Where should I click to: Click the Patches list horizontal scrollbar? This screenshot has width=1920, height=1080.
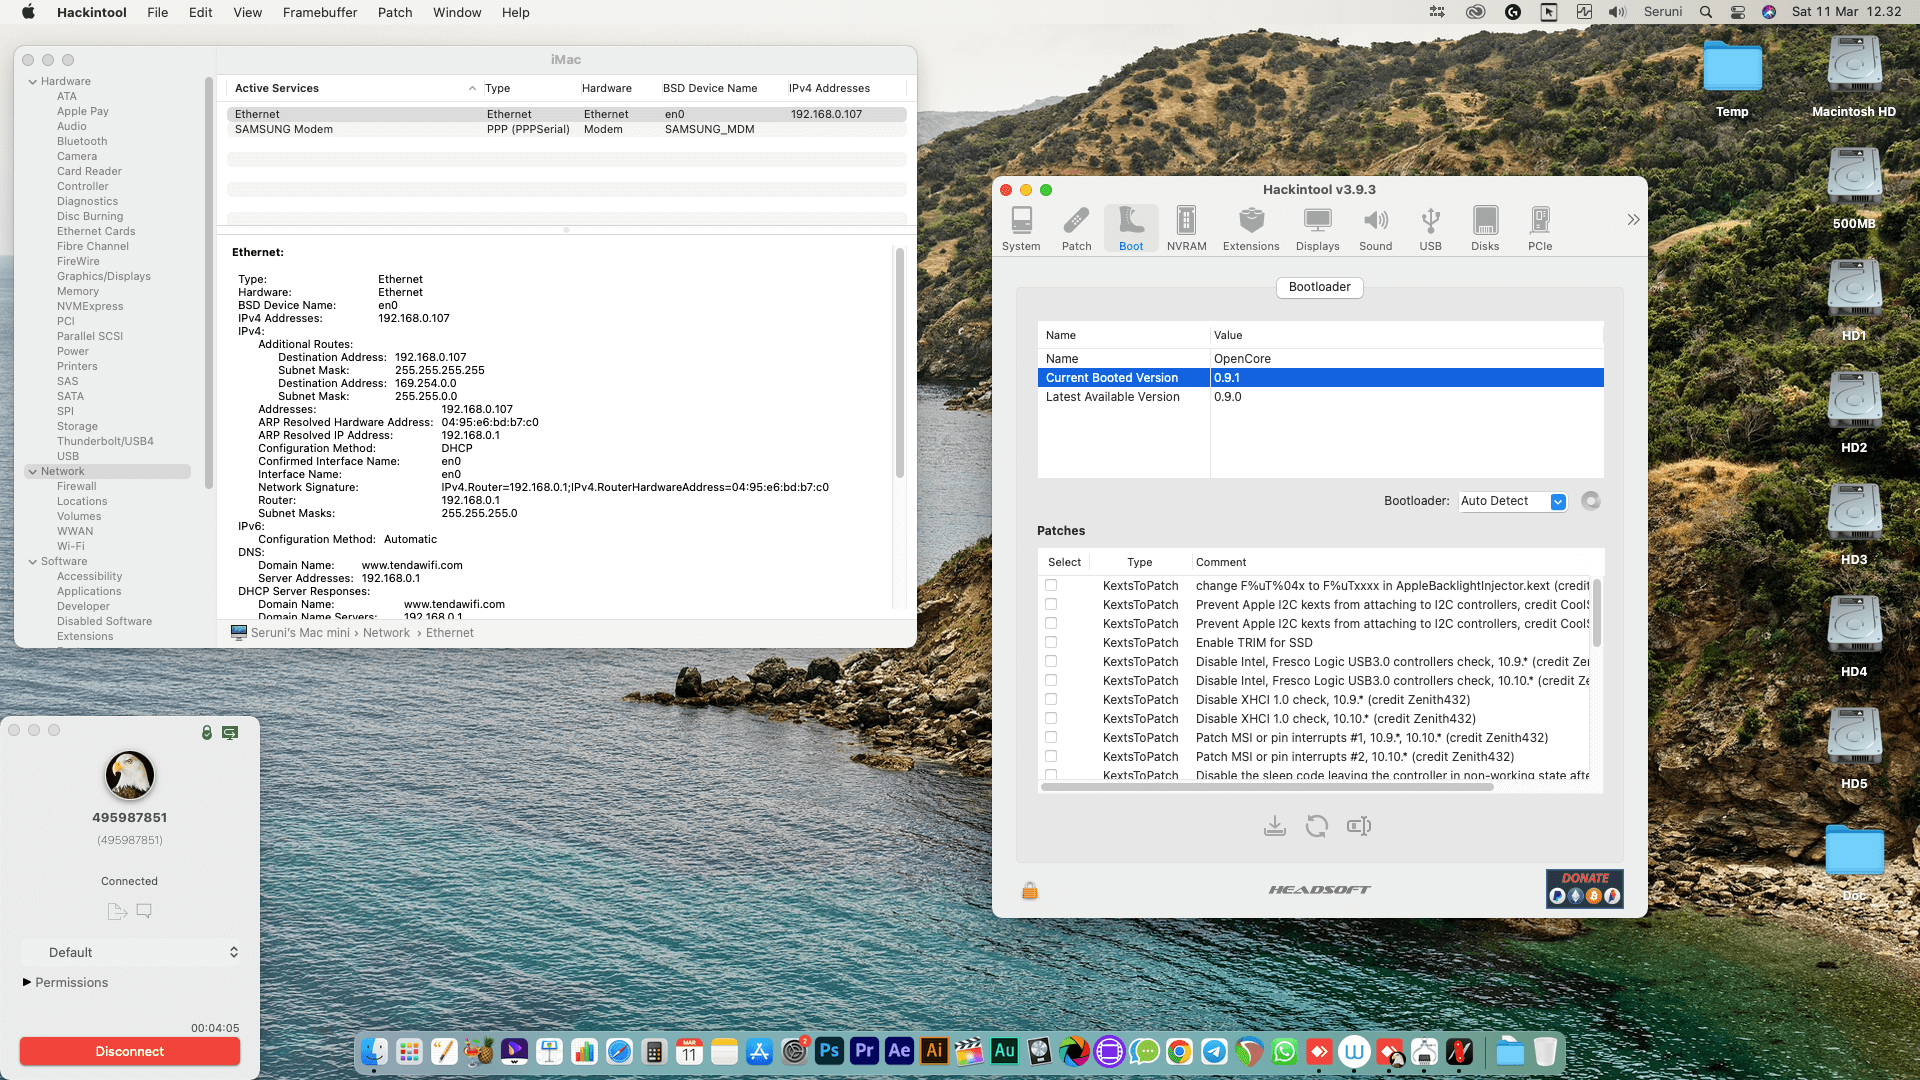pos(1267,787)
